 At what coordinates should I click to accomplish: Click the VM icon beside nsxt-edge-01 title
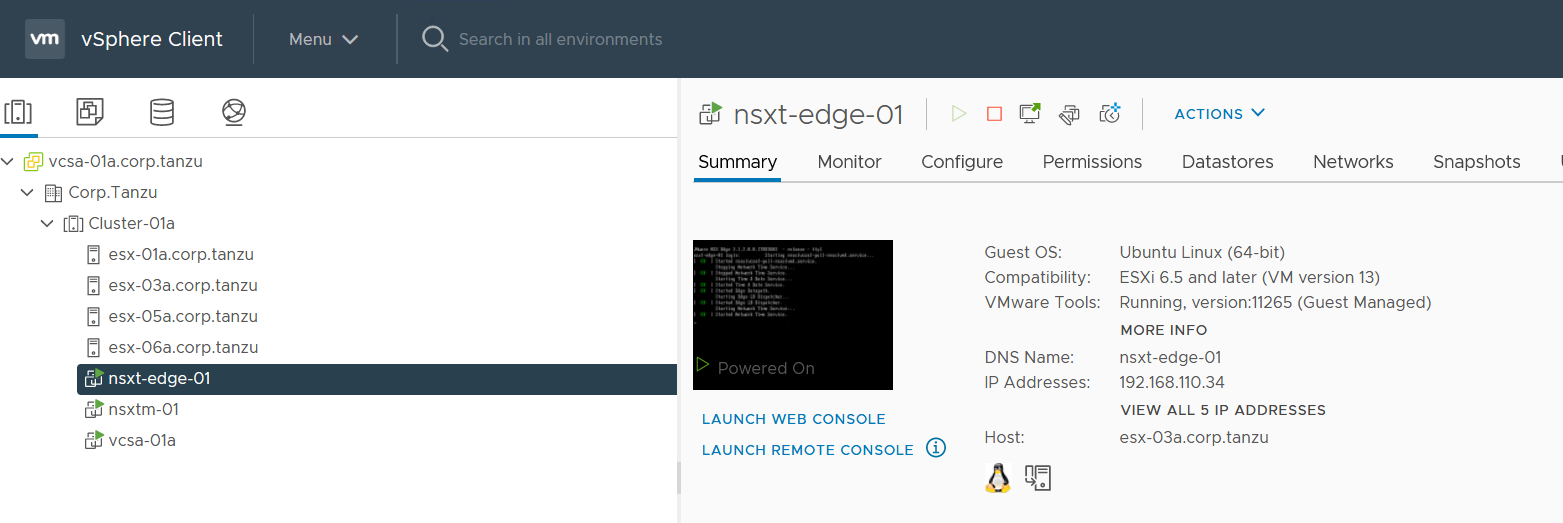click(x=711, y=113)
